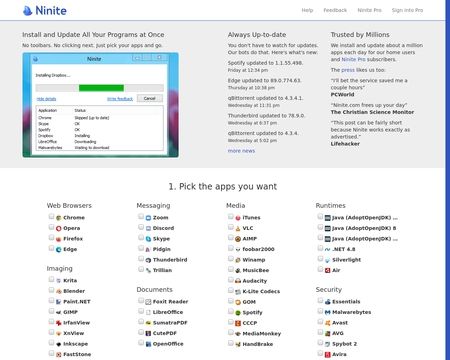The height and width of the screenshot is (360, 450).
Task: Click the Silverlight app icon
Action: tap(328, 260)
